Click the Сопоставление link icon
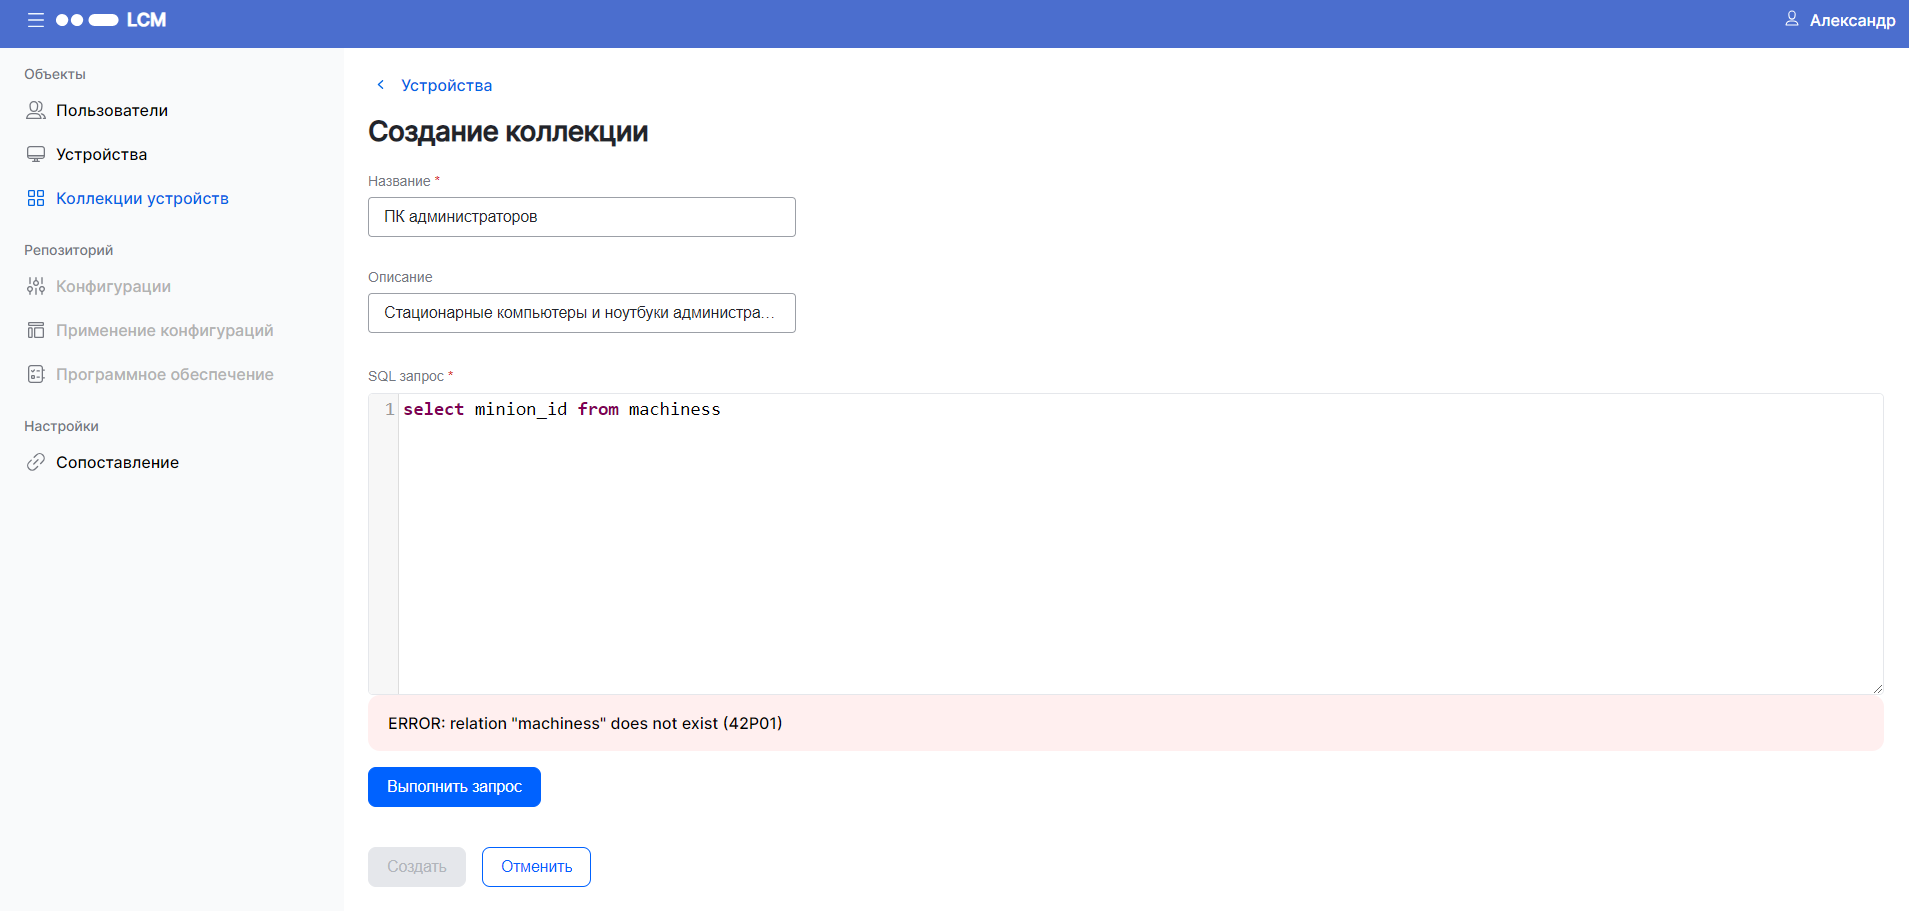The width and height of the screenshot is (1909, 911). tap(36, 462)
